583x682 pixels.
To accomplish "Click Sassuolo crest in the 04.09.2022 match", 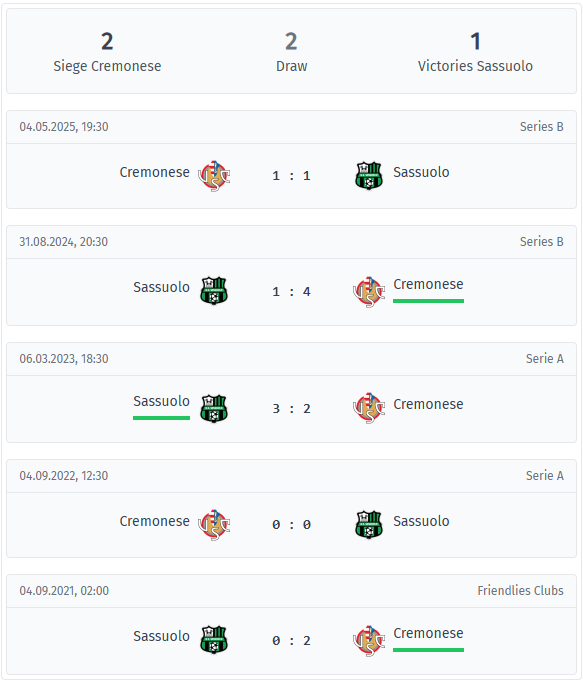I will tap(369, 525).
